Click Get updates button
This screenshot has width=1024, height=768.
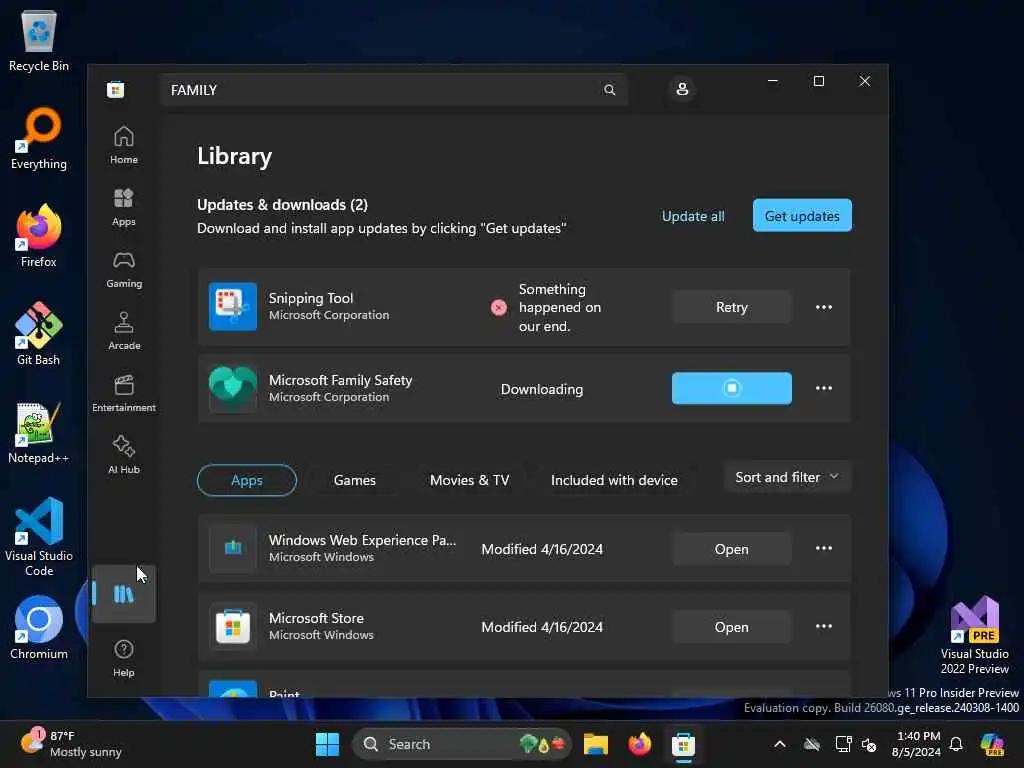tap(802, 216)
